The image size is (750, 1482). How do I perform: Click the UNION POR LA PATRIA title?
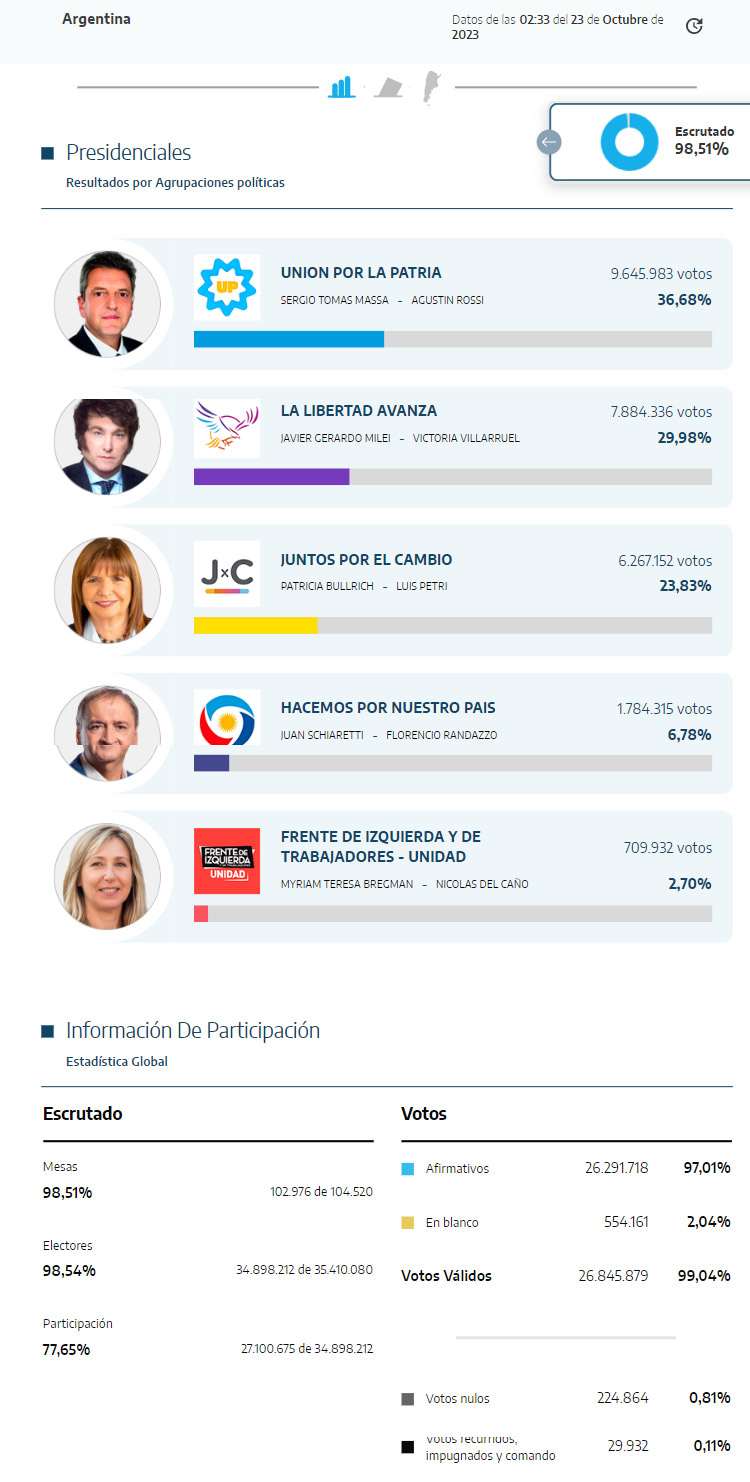click(x=361, y=273)
